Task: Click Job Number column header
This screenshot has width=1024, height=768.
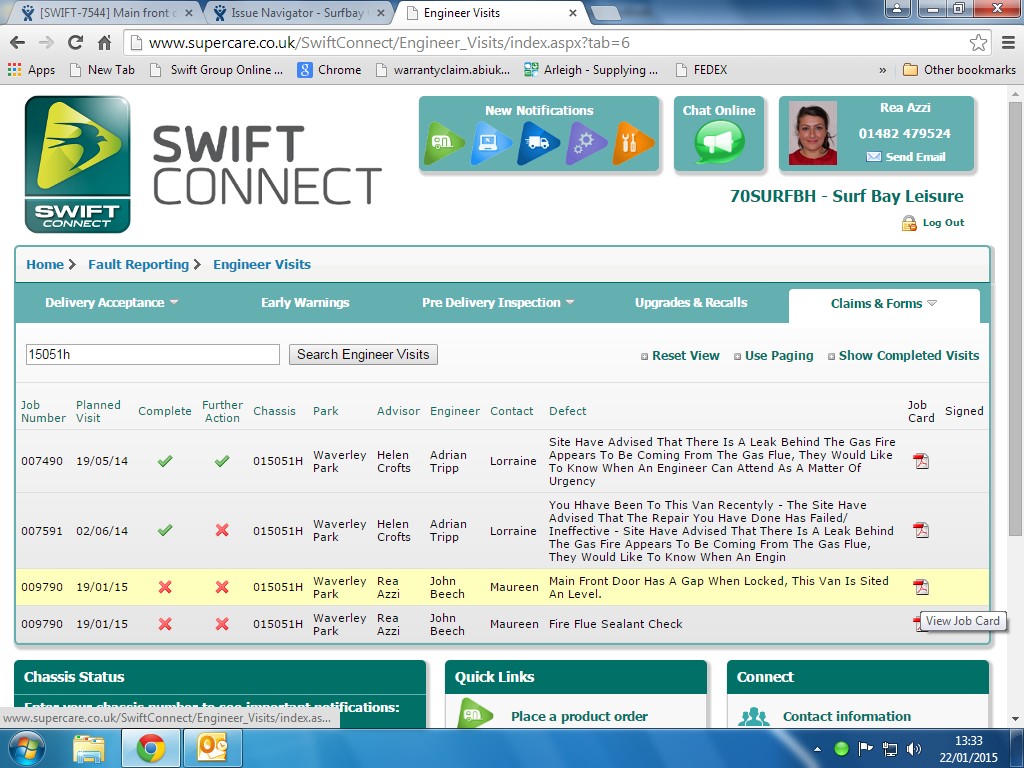Action: (x=43, y=411)
